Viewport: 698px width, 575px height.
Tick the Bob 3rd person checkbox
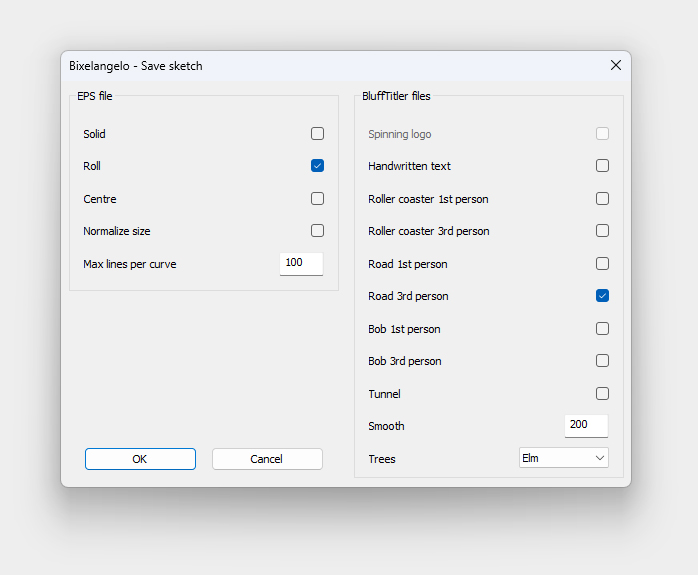click(602, 360)
